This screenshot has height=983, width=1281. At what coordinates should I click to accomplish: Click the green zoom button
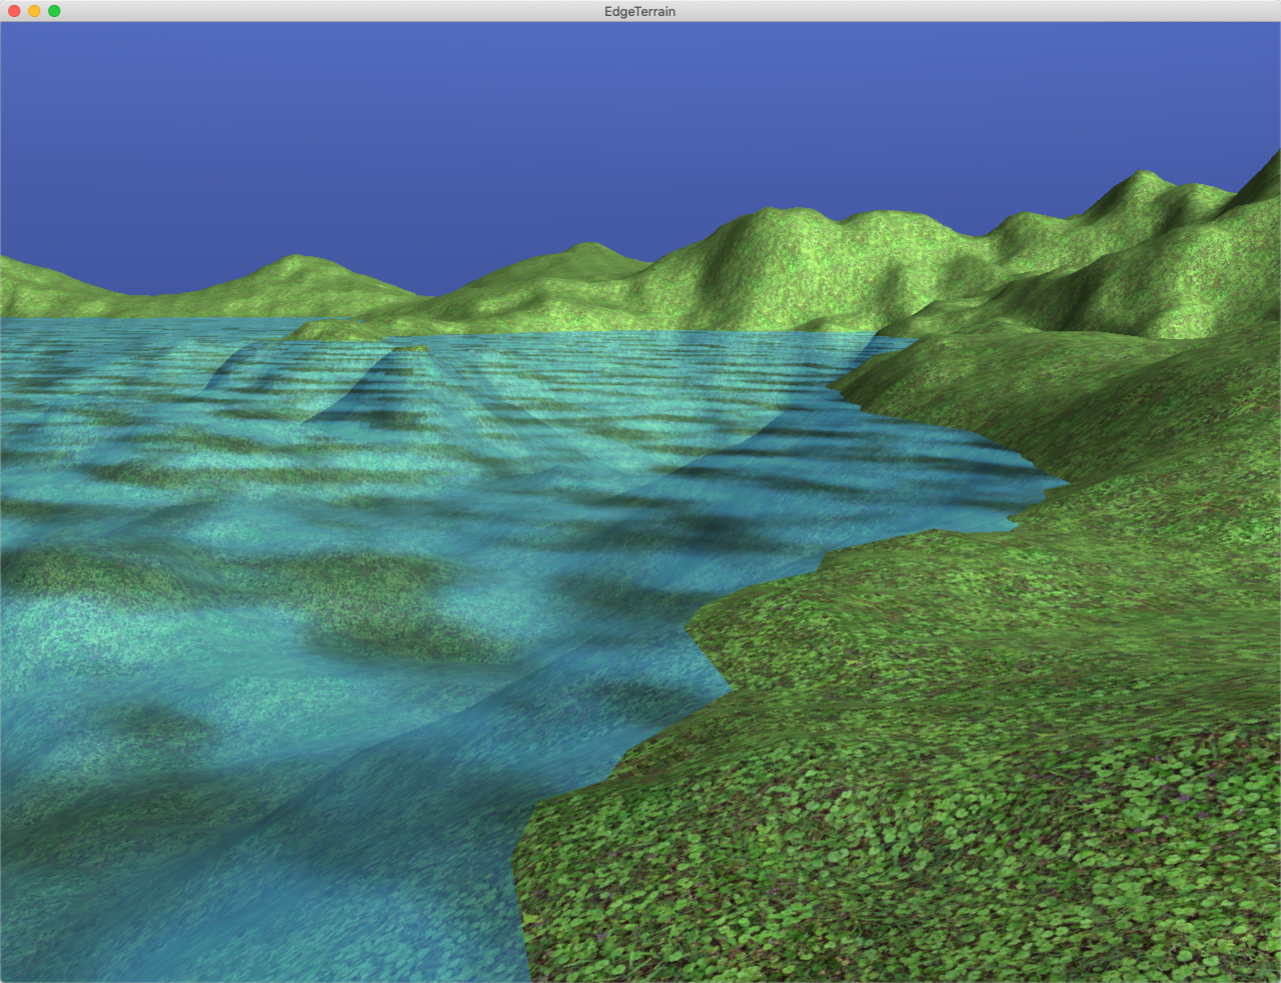[x=51, y=11]
